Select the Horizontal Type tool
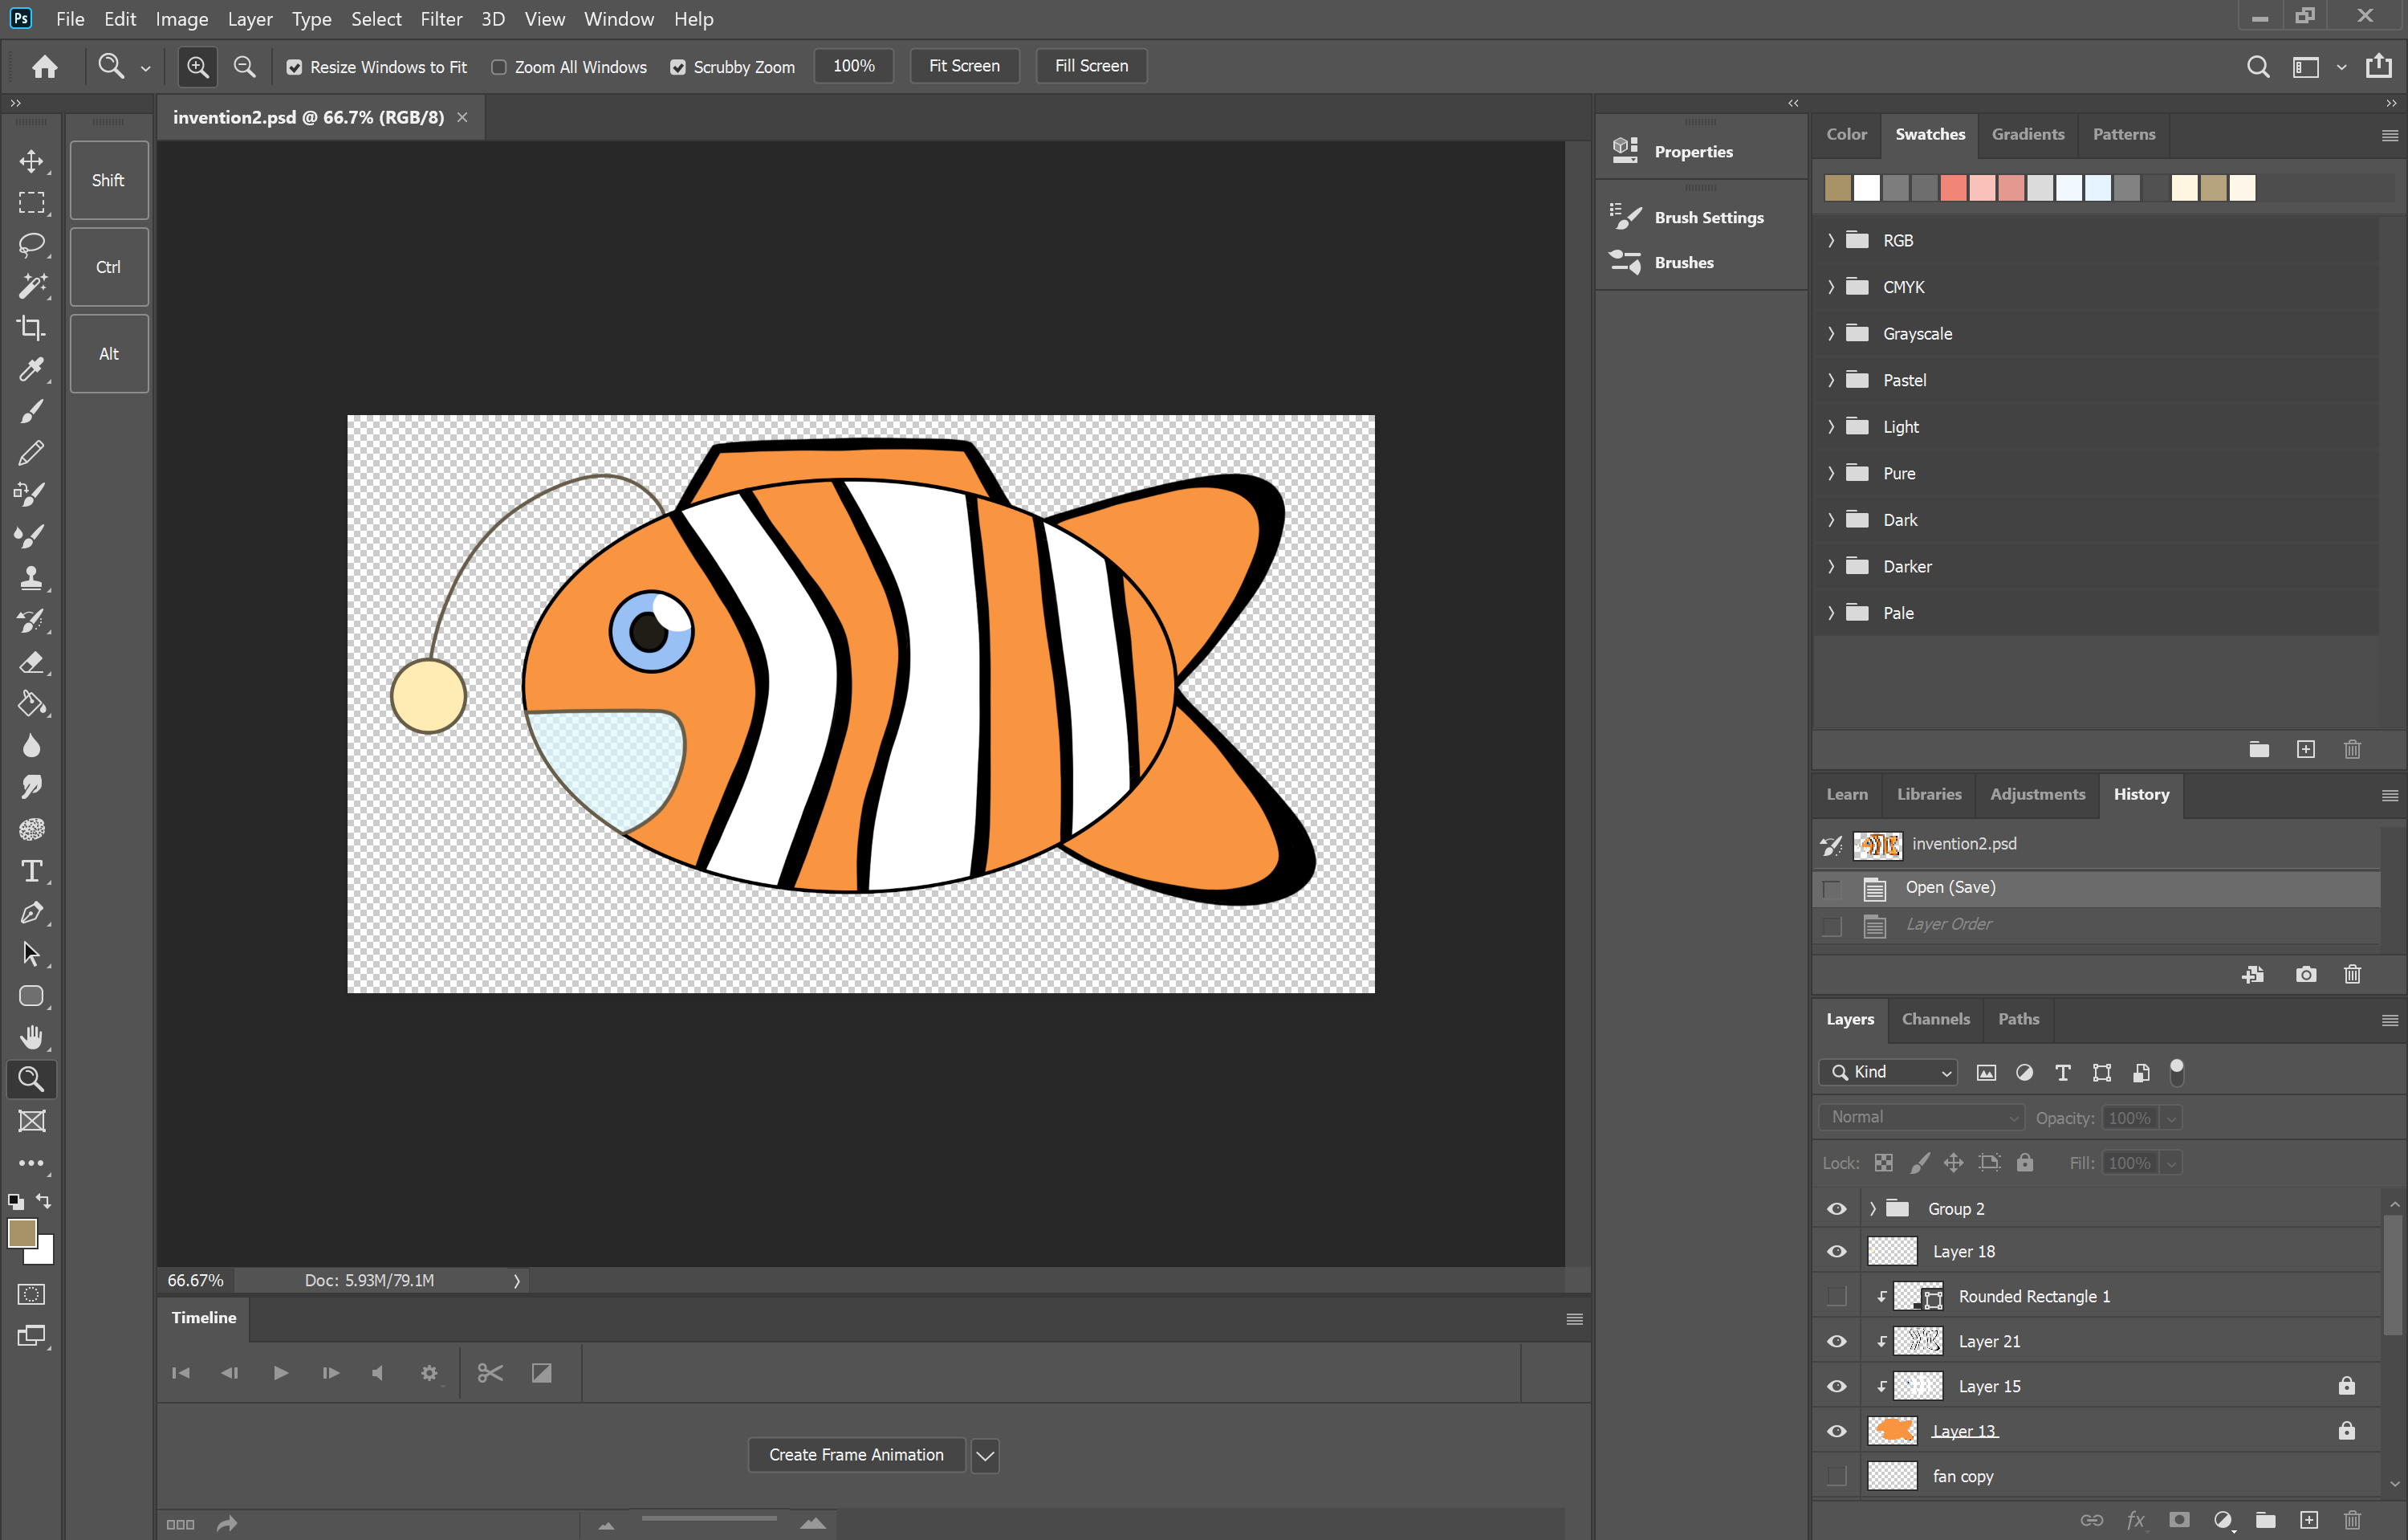This screenshot has height=1540, width=2408. point(31,871)
